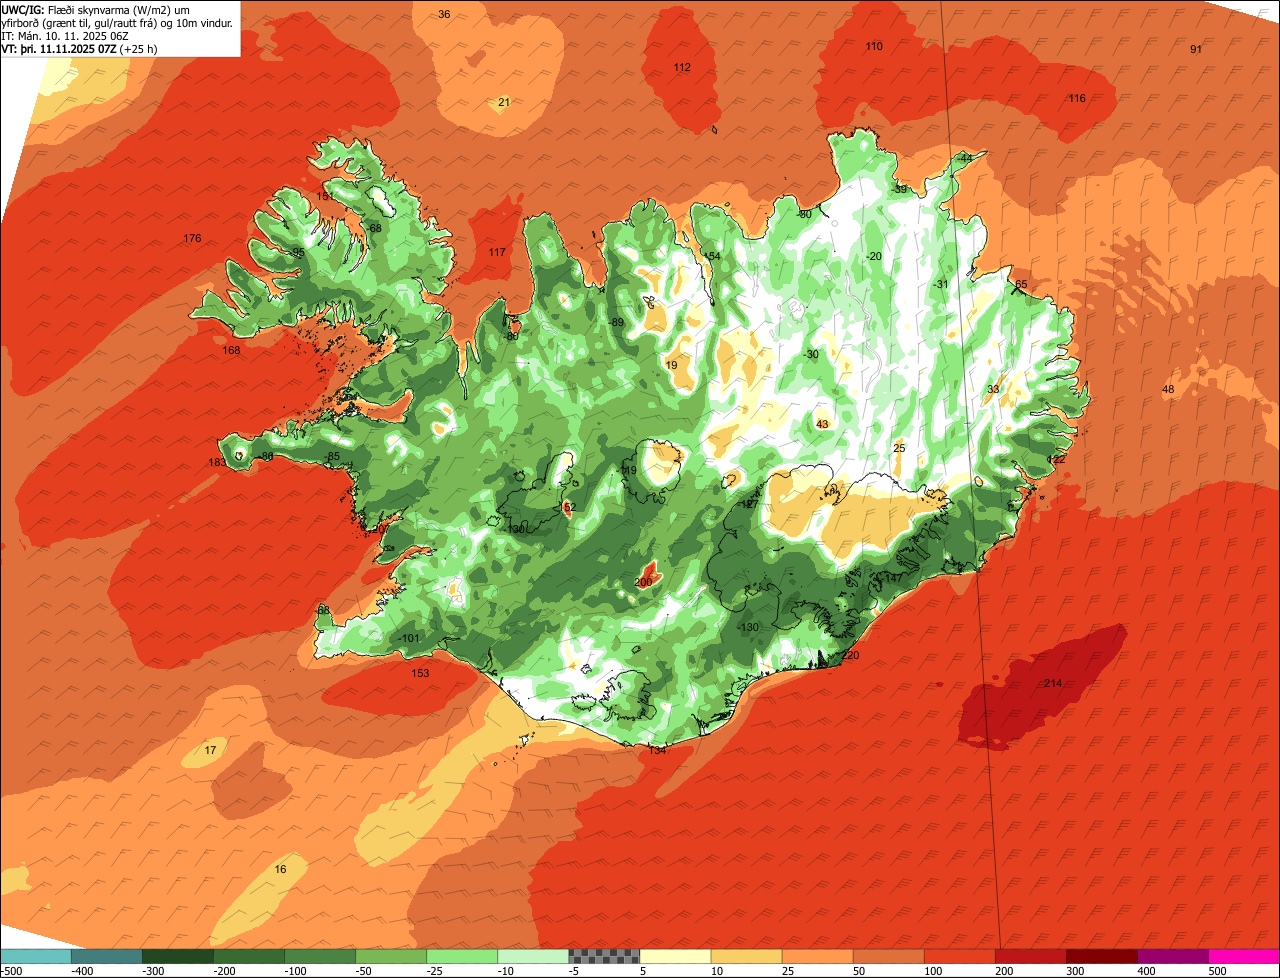
Task: Click the map value 36 at the top
Action: 444,14
